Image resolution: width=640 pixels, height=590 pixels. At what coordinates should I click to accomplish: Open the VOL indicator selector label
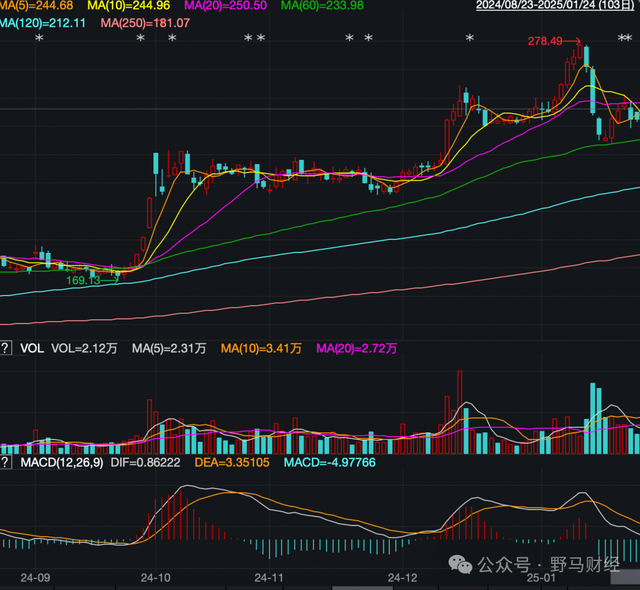(x=33, y=349)
